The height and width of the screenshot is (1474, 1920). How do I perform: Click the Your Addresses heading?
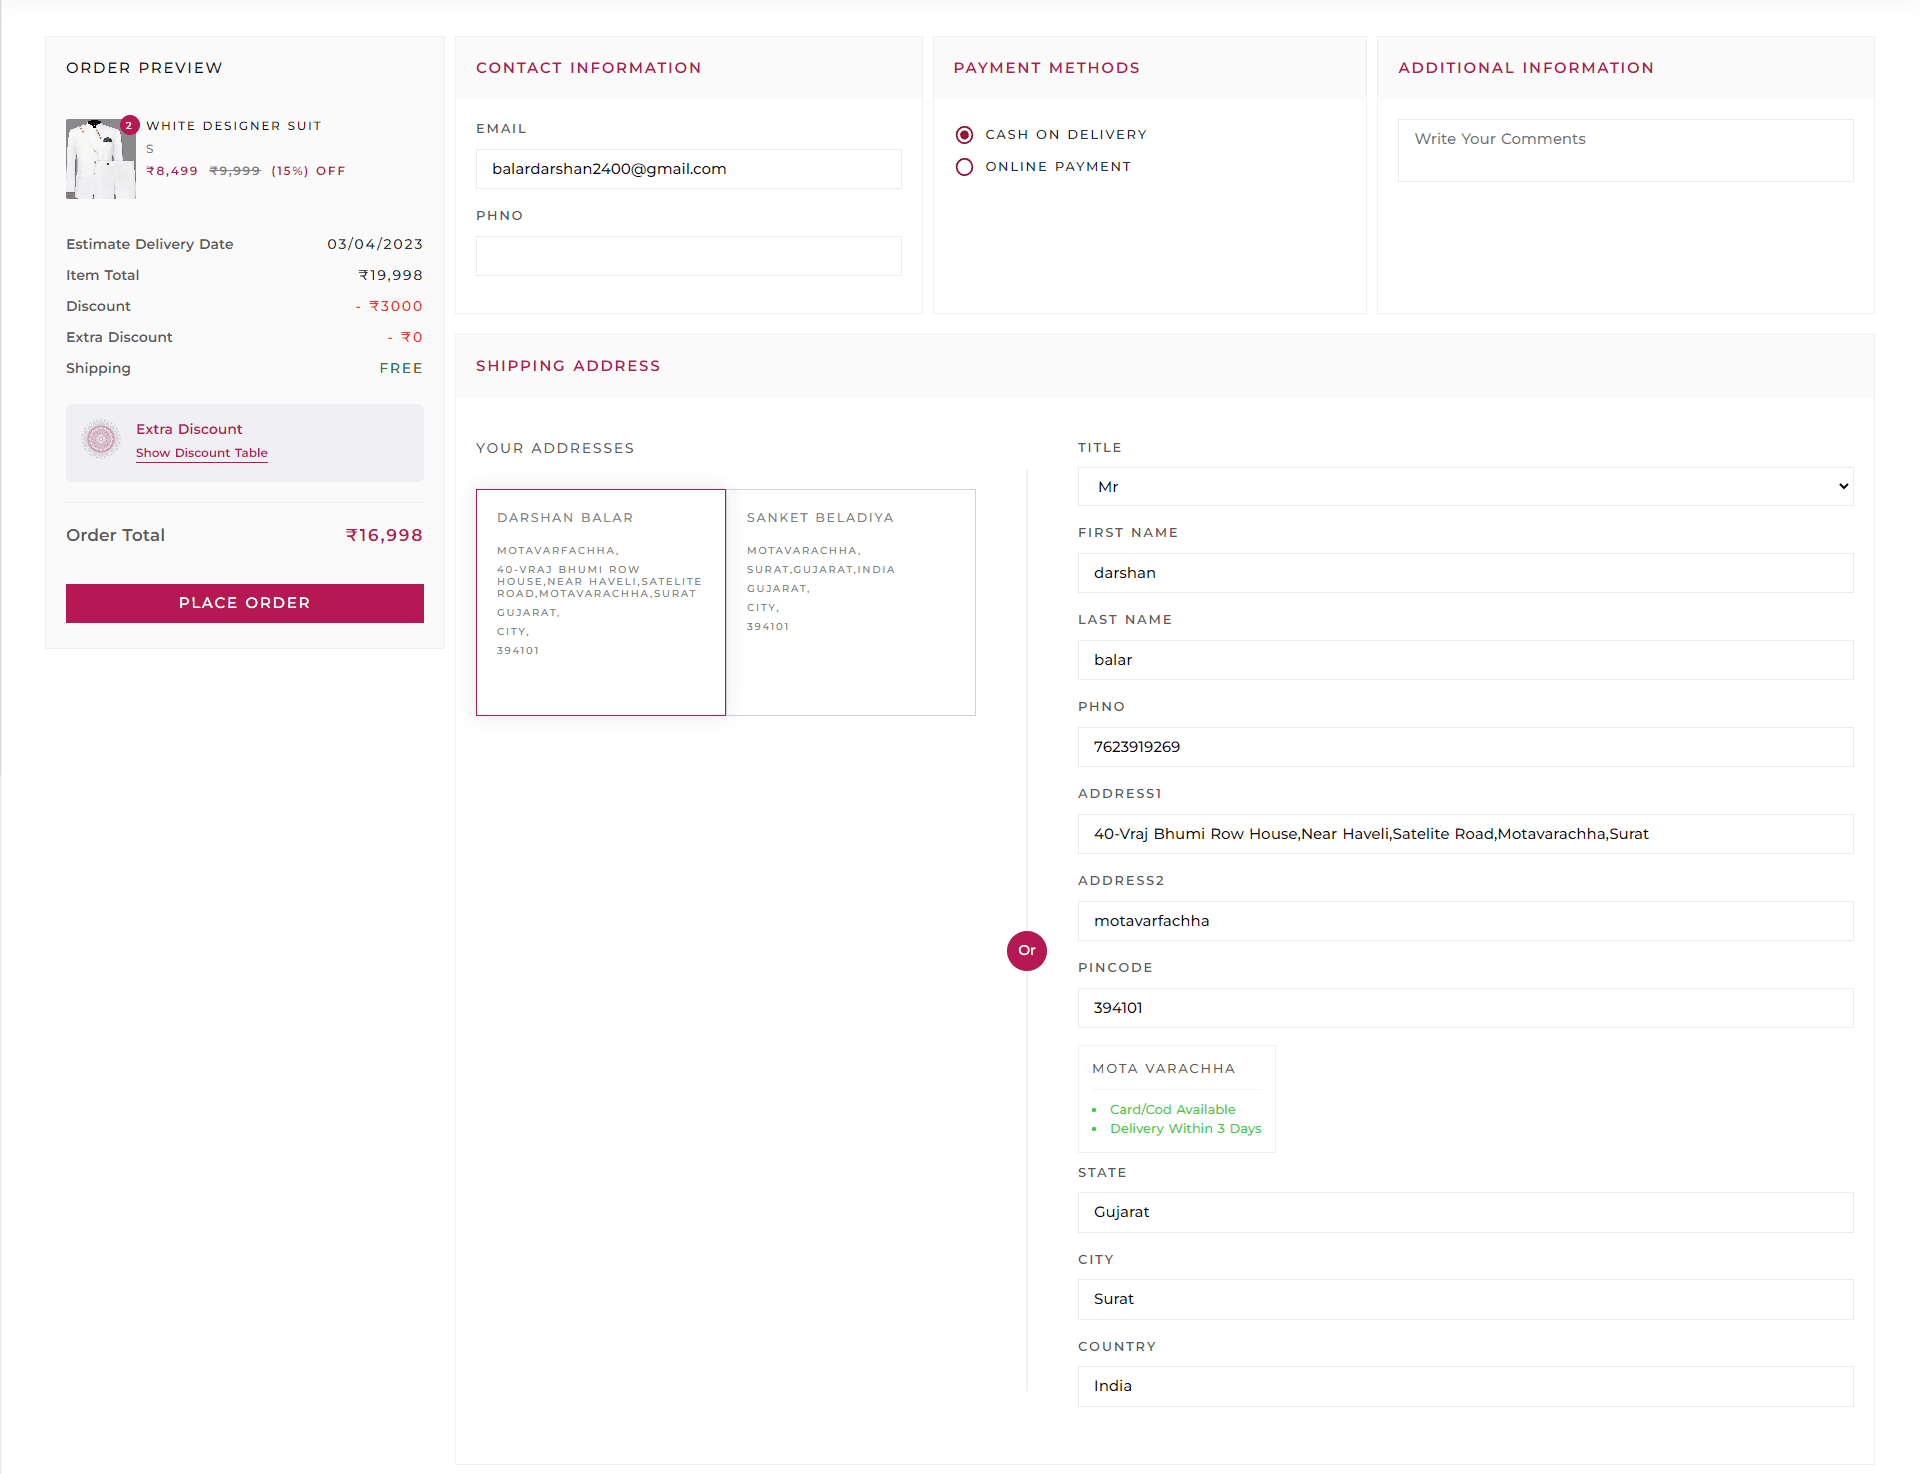tap(555, 448)
